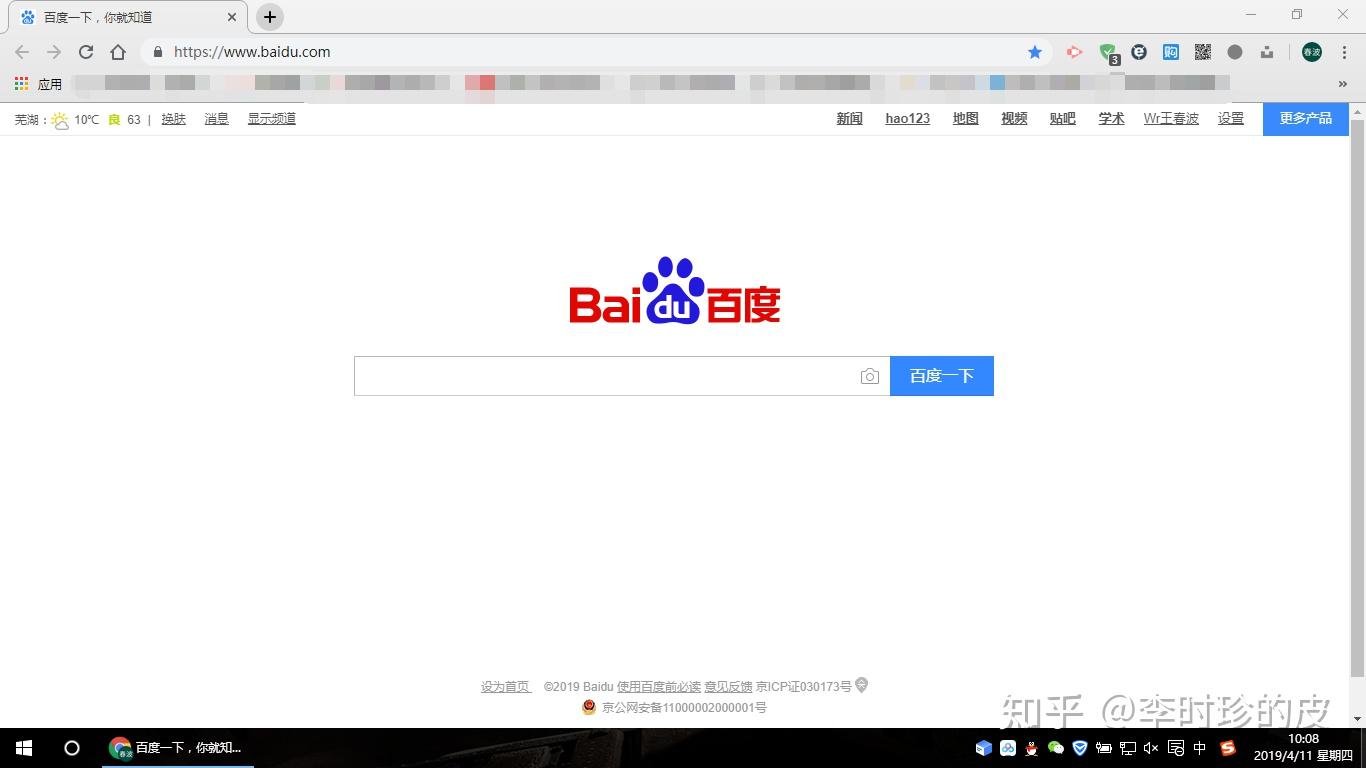Open the IE tab 'e' extension
This screenshot has height=768, width=1366.
pos(1139,52)
